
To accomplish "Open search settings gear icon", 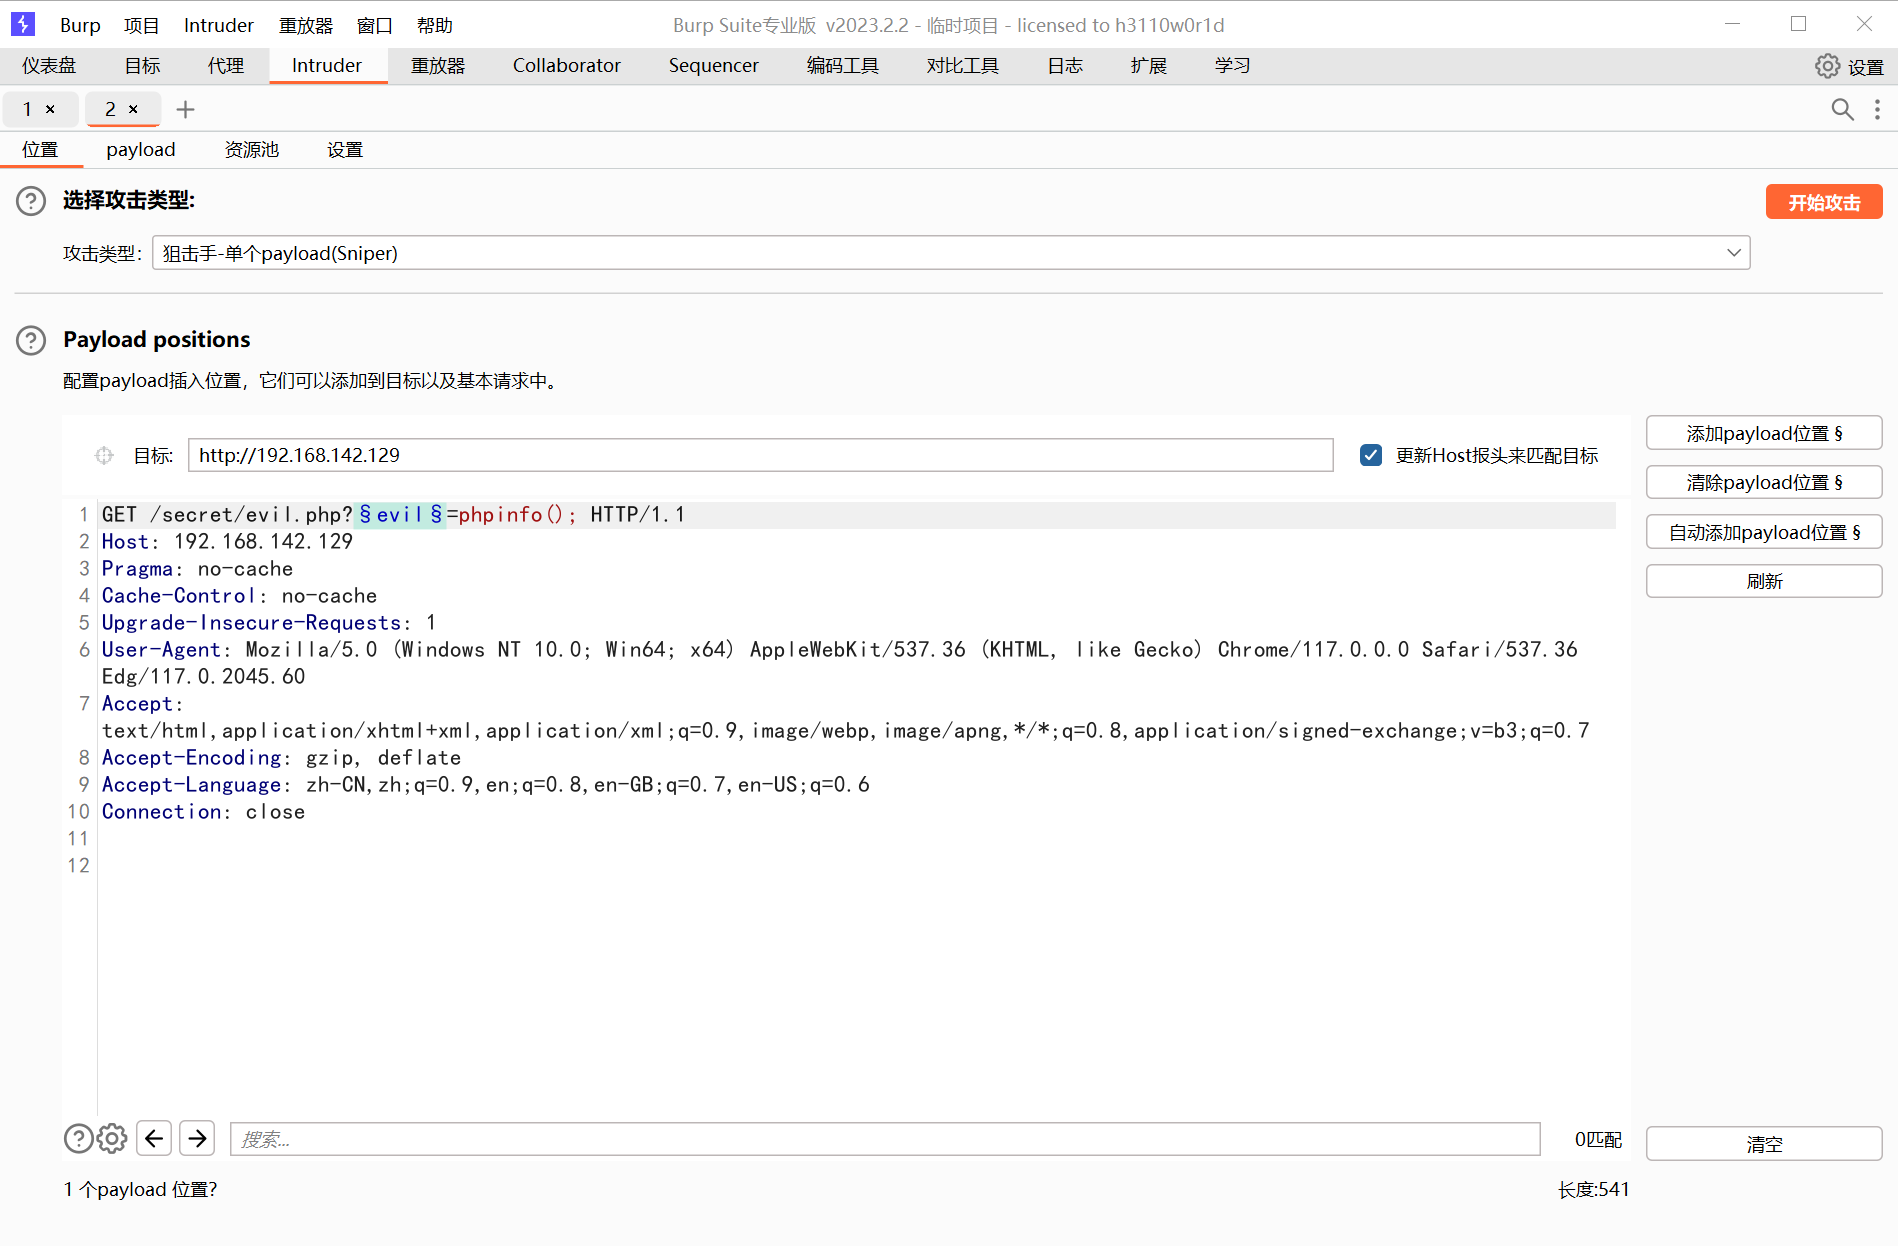I will (x=112, y=1138).
